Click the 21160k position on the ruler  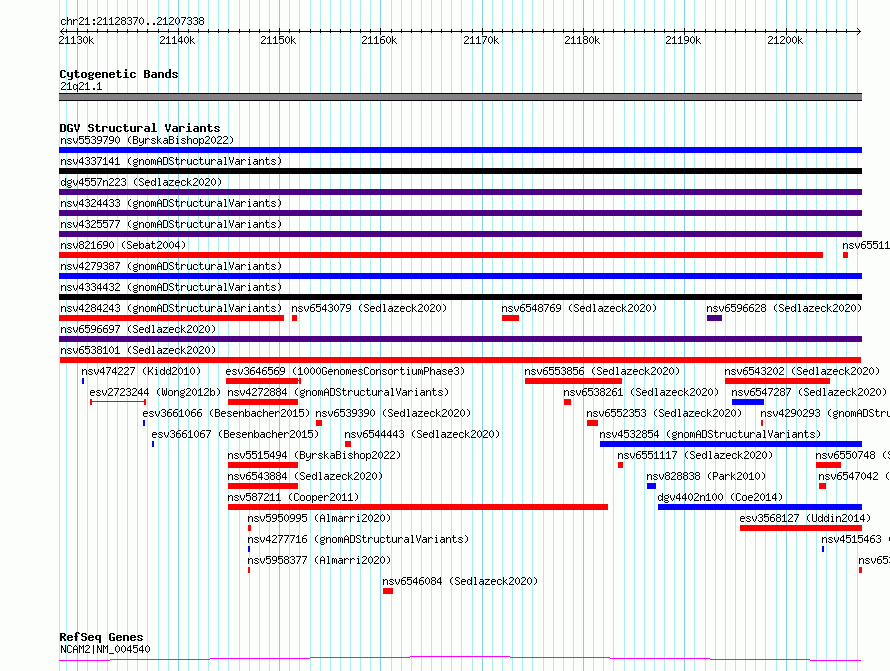[379, 40]
